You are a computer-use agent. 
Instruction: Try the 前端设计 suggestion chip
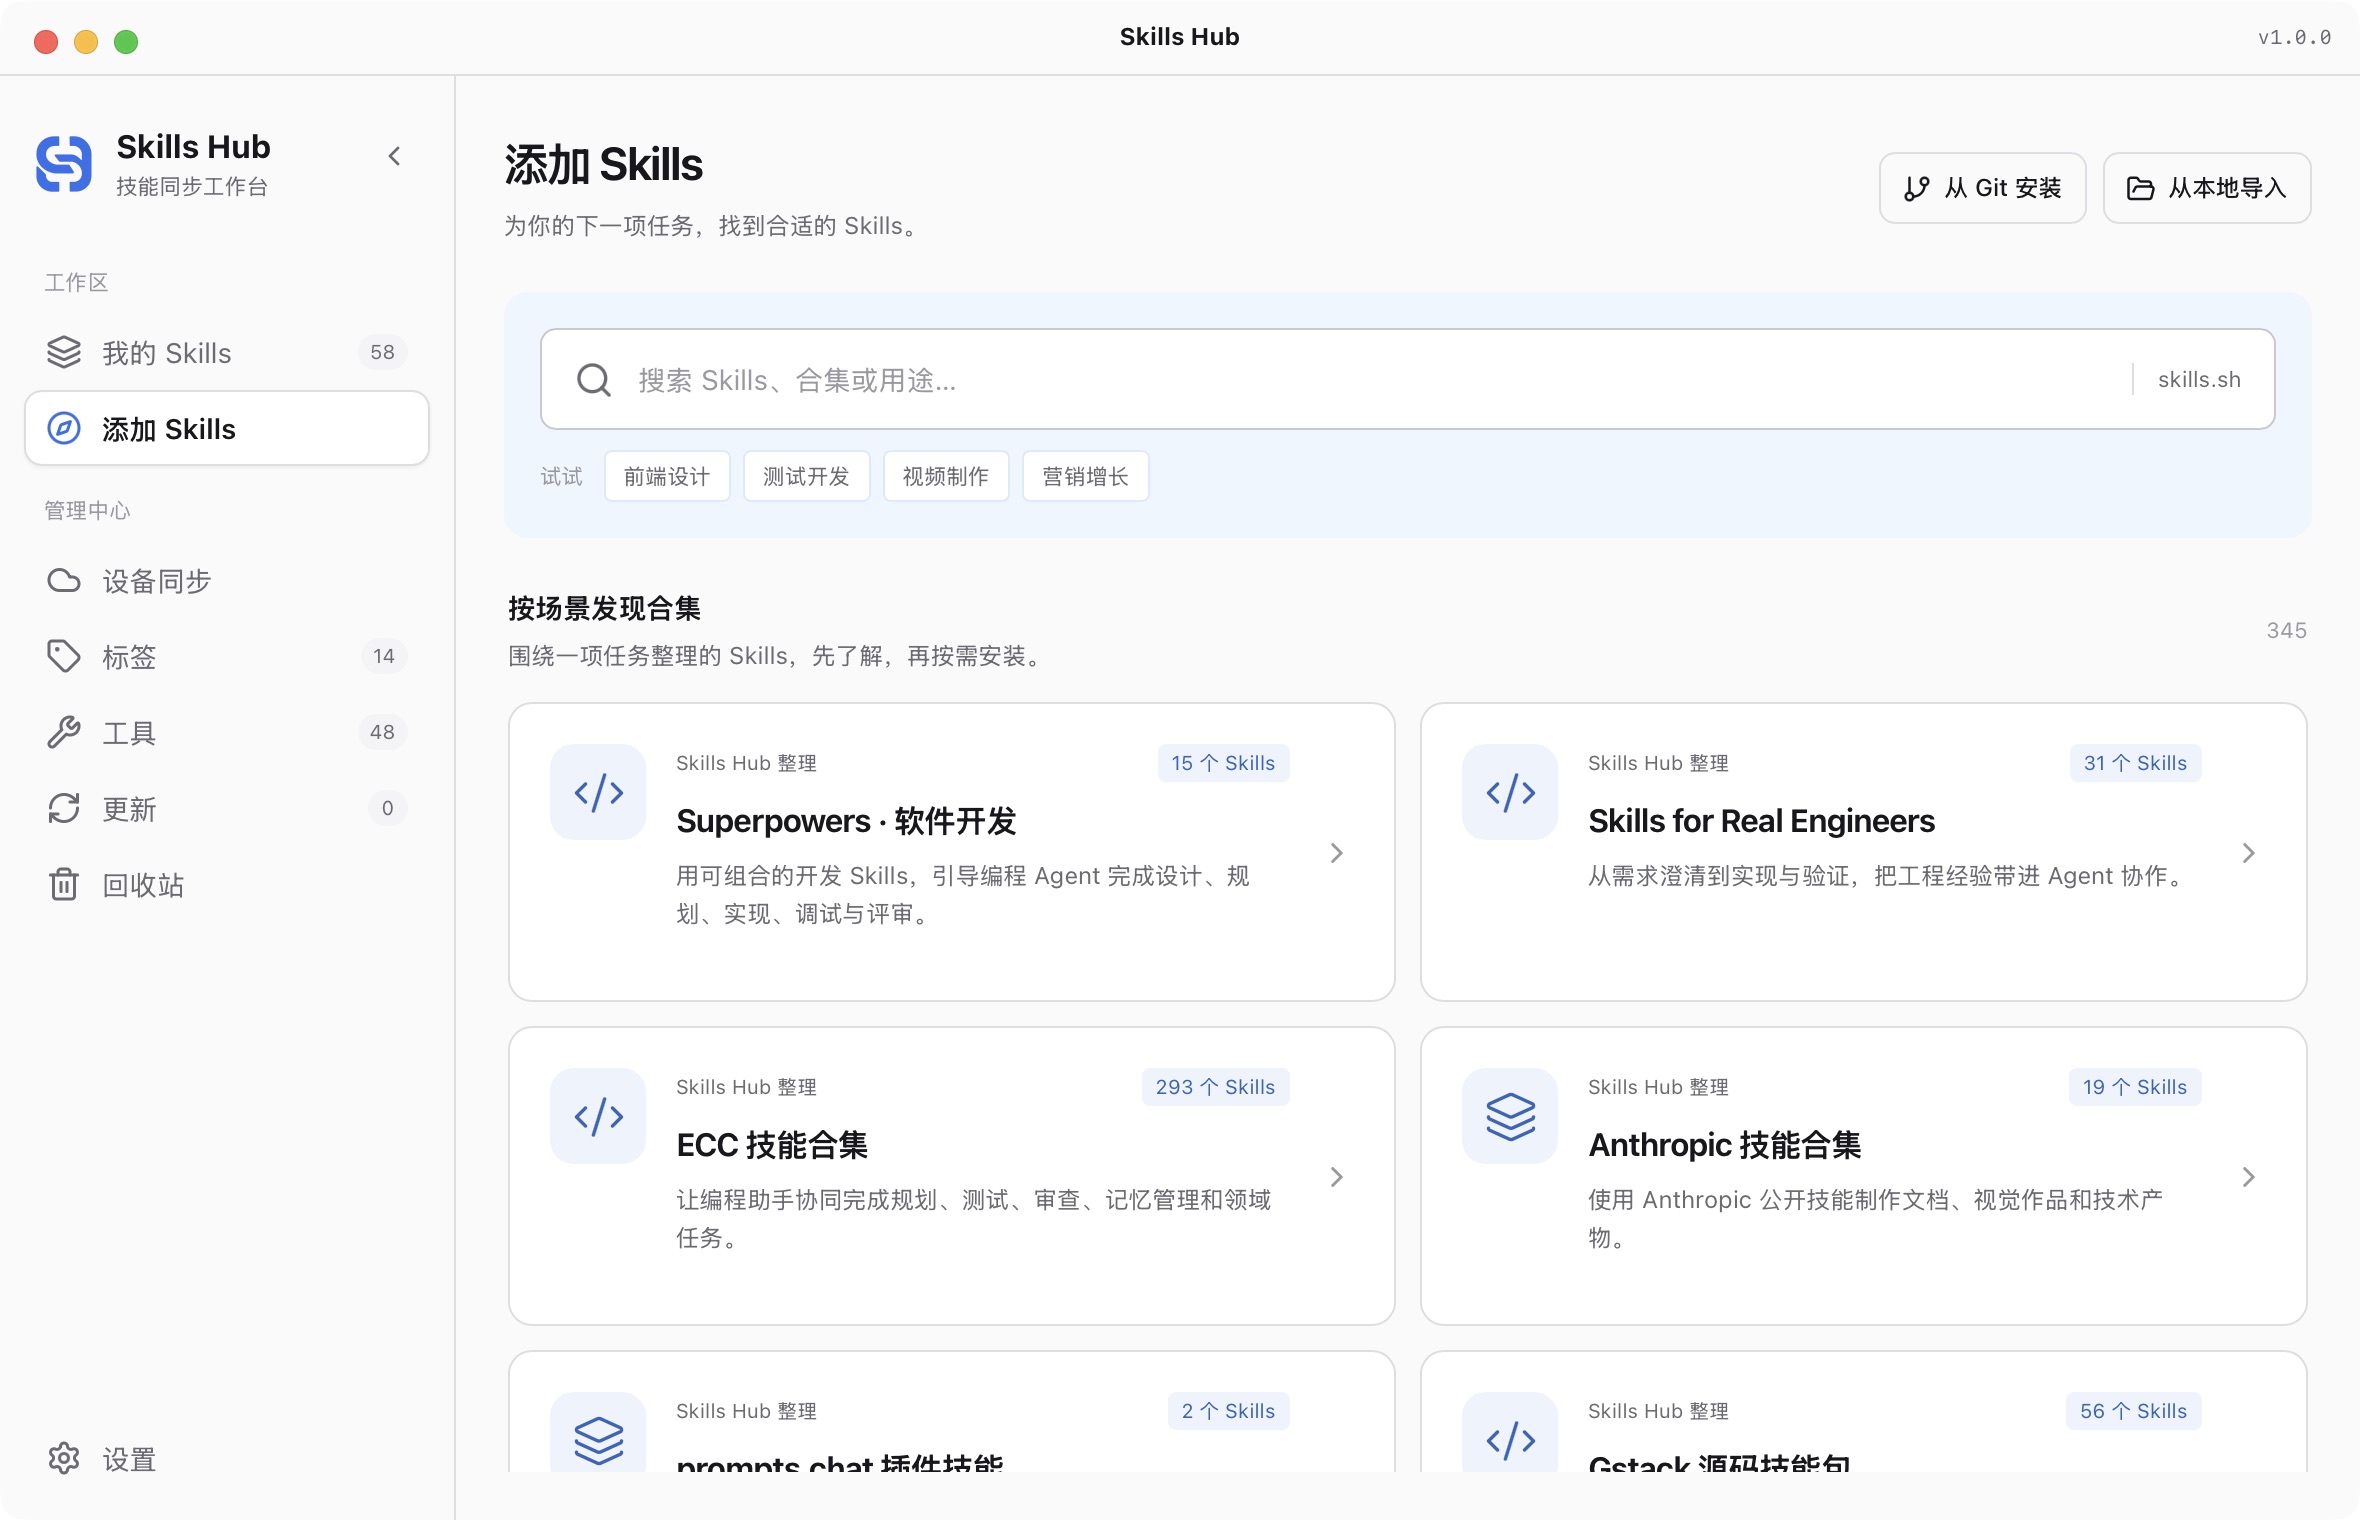click(x=667, y=476)
